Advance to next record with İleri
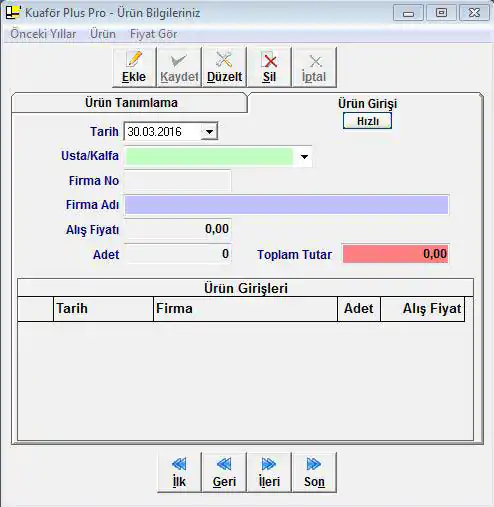Viewport: 494px width, 507px height. pyautogui.click(x=269, y=472)
